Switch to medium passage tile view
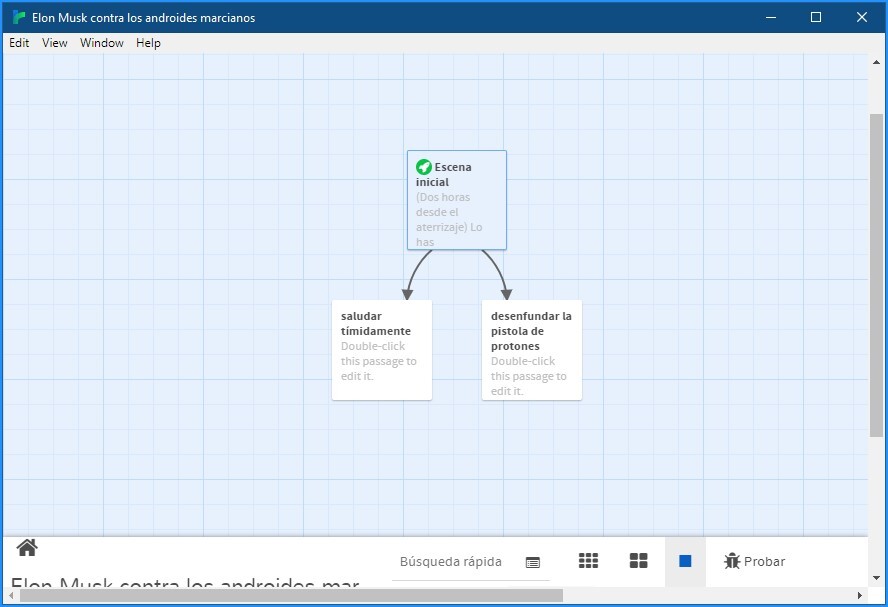The width and height of the screenshot is (888, 607). click(638, 561)
